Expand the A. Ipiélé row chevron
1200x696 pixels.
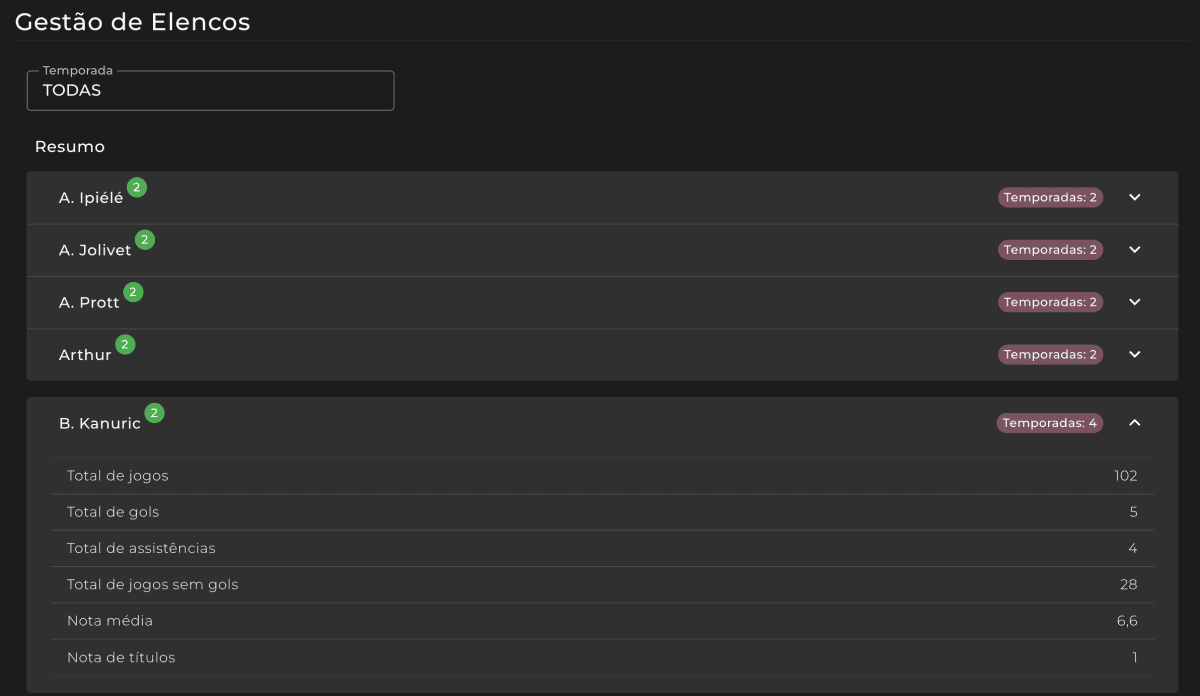pos(1135,197)
